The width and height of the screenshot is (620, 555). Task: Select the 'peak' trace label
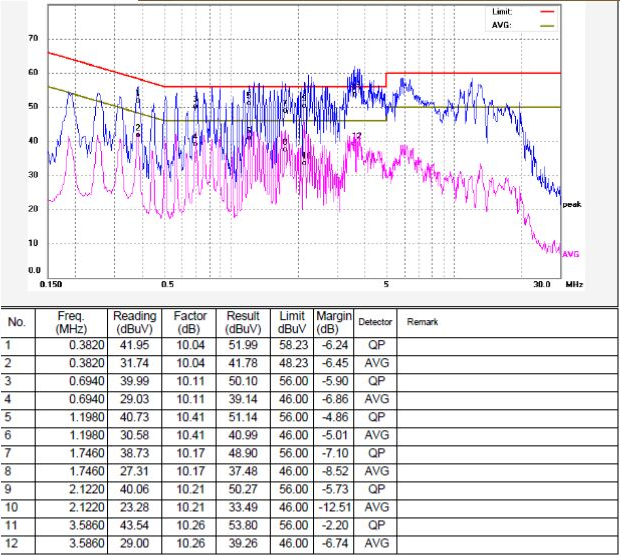point(572,204)
